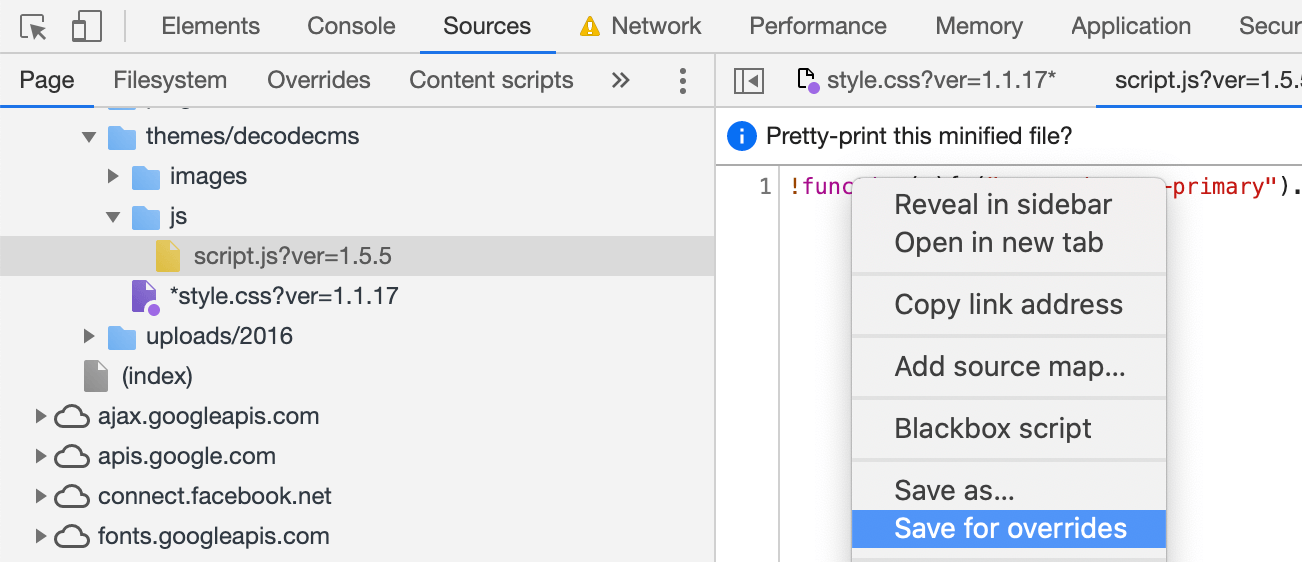This screenshot has width=1302, height=562.
Task: Toggle the hide navigator pane icon
Action: coord(748,81)
